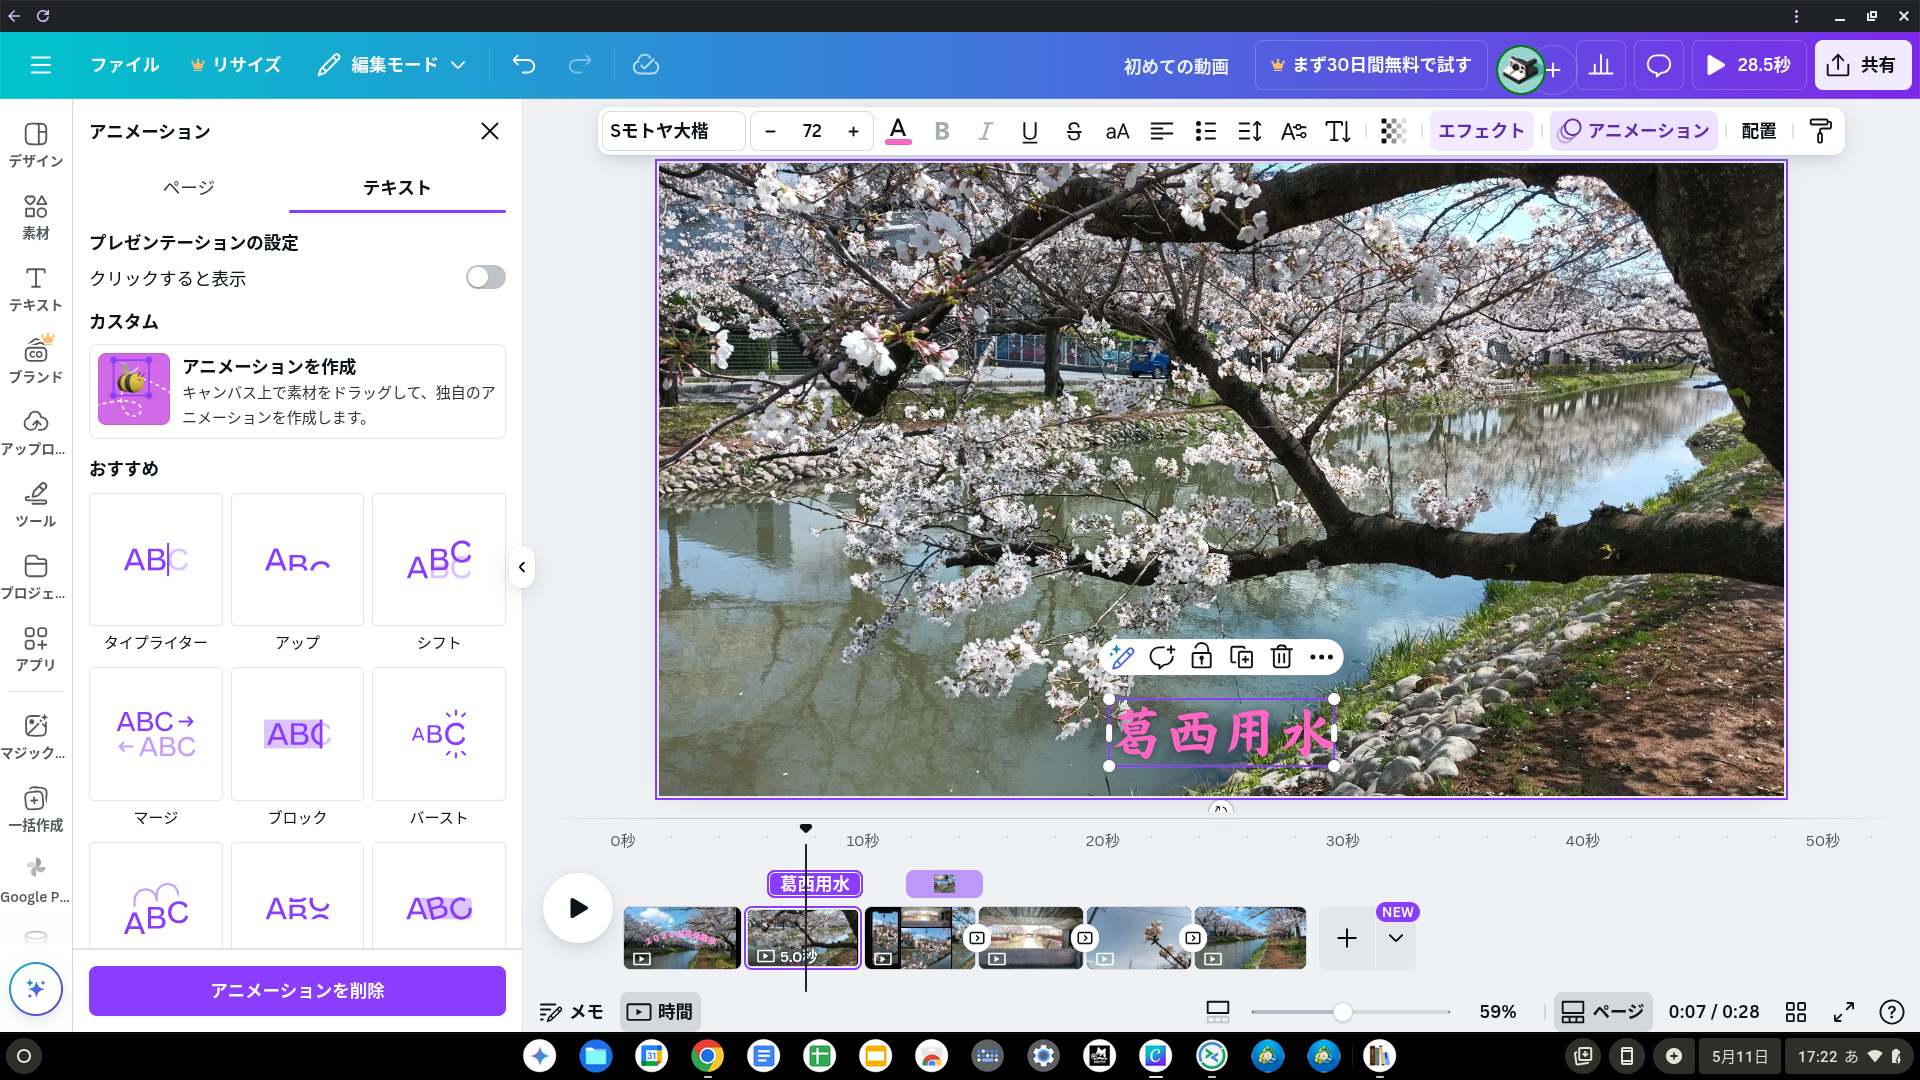The image size is (1920, 1080).
Task: Switch to the ページ animation tab
Action: pyautogui.click(x=189, y=187)
